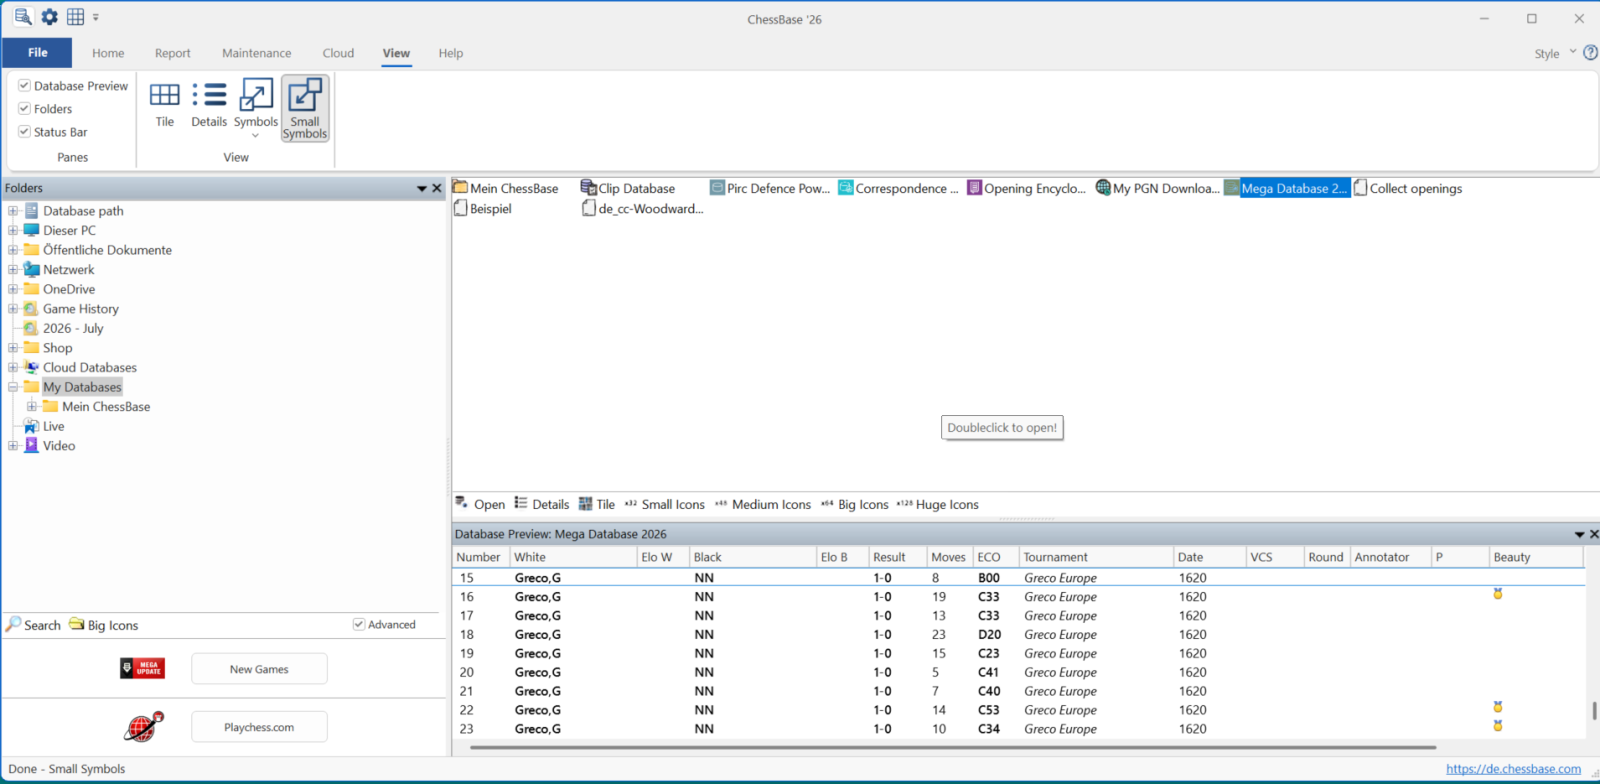Select the de_cc-Woodward... database
Viewport: 1600px width, 784px height.
643,208
